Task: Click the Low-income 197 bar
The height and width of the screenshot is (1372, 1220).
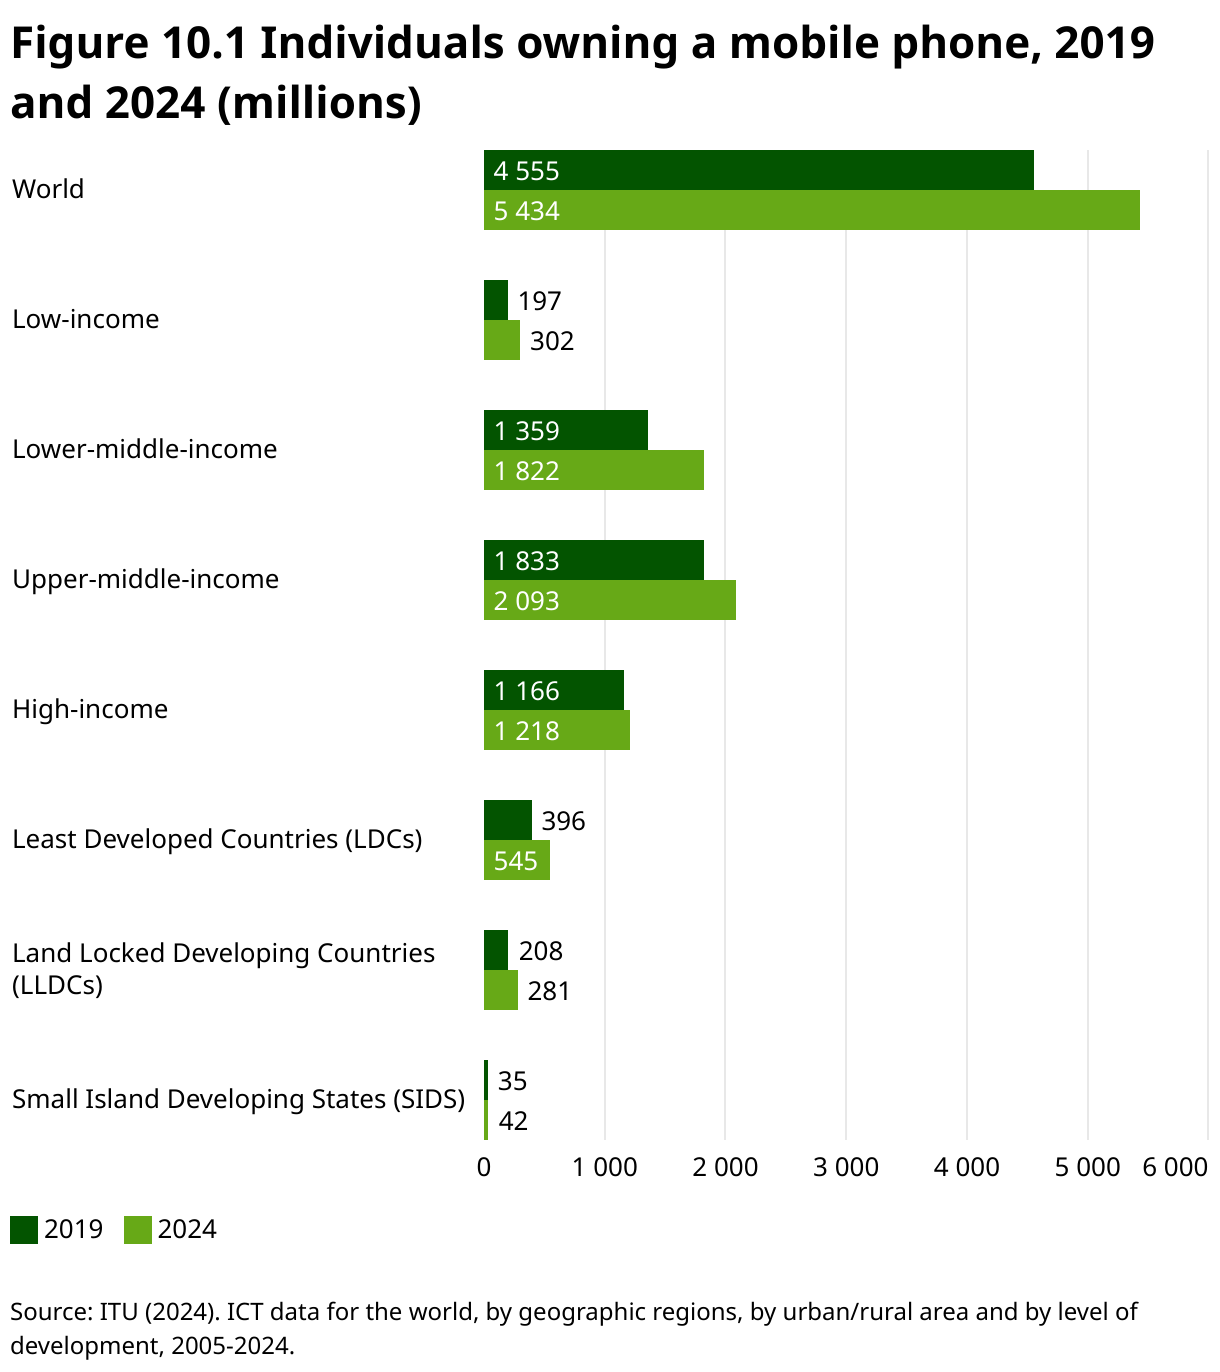Action: click(x=494, y=301)
